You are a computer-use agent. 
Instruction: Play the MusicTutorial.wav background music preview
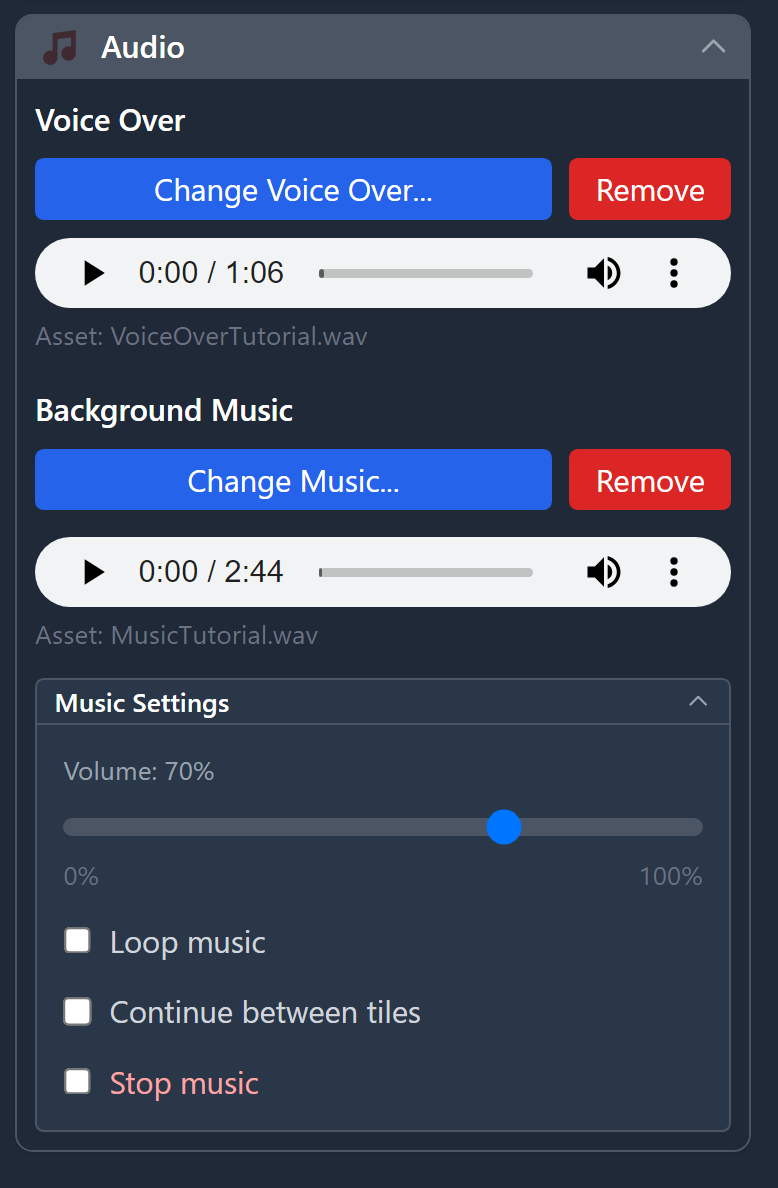tap(93, 572)
